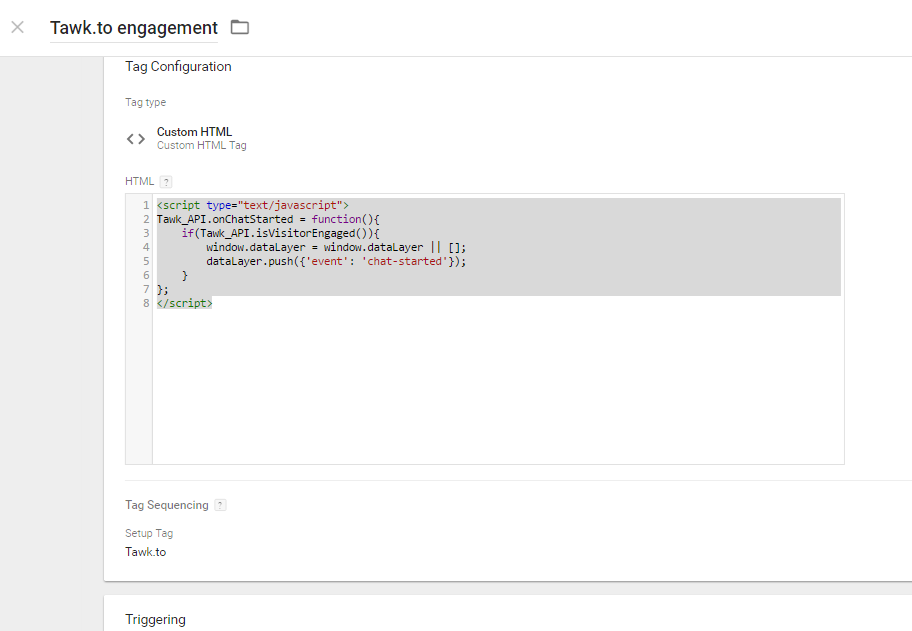
Task: Click the closing script tag line
Action: tap(184, 303)
